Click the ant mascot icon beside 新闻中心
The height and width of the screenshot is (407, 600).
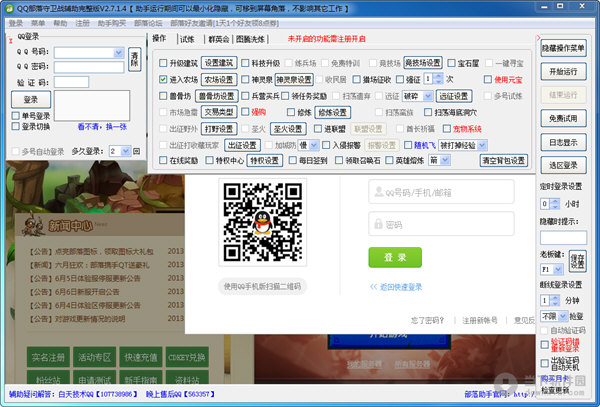point(33,225)
